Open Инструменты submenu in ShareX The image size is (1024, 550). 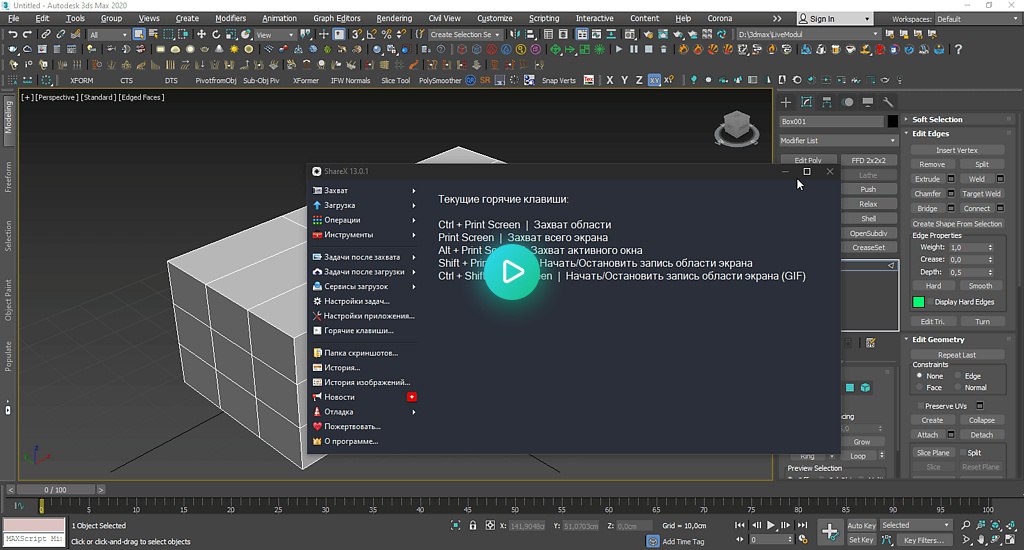coord(364,235)
